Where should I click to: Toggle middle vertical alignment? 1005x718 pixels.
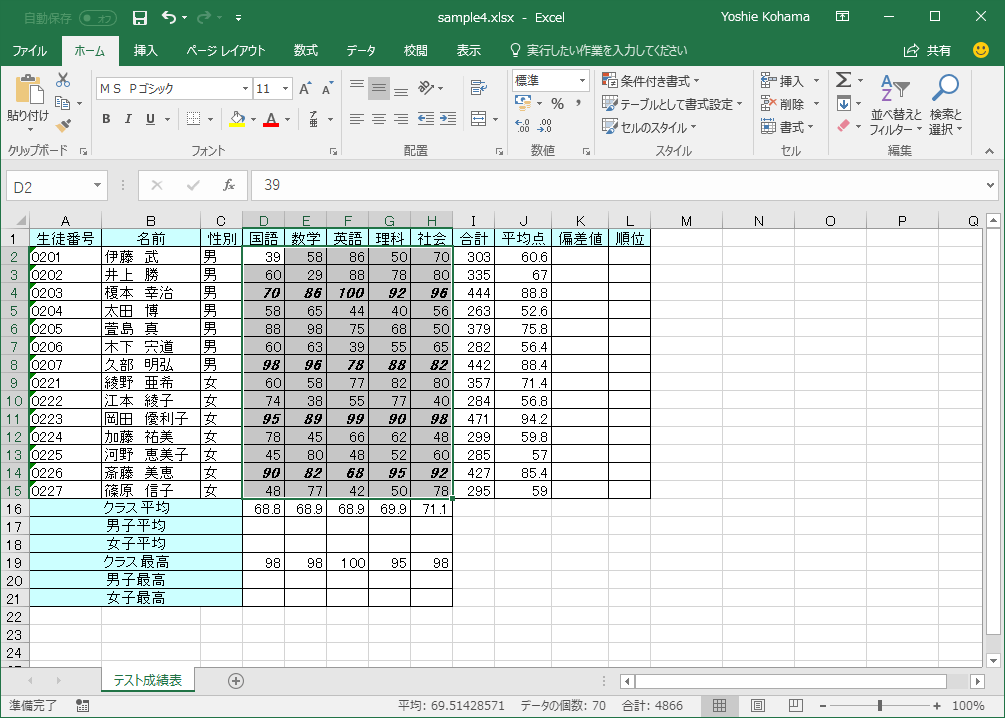click(379, 88)
